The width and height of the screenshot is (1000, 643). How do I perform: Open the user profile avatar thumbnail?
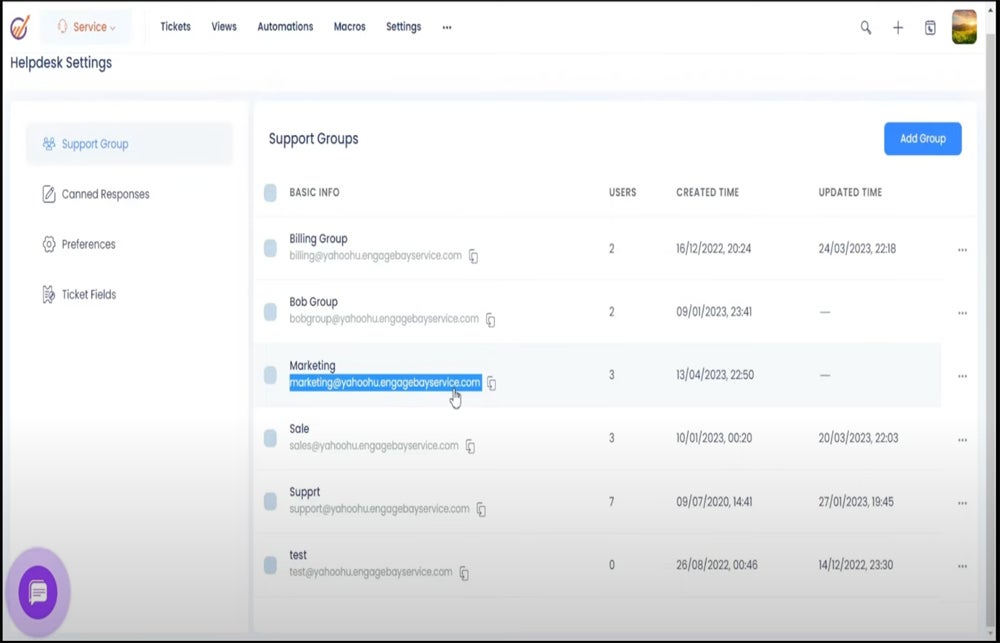pos(964,27)
